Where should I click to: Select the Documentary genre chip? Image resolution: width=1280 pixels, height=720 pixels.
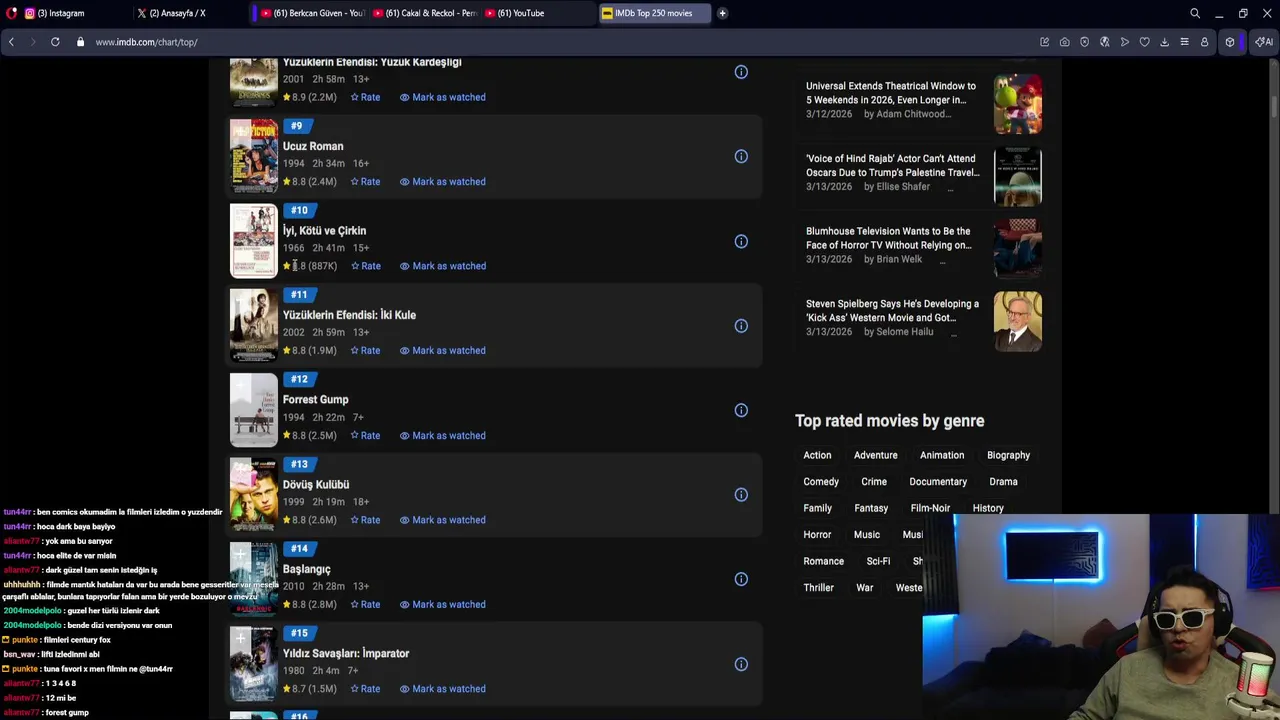(x=938, y=482)
